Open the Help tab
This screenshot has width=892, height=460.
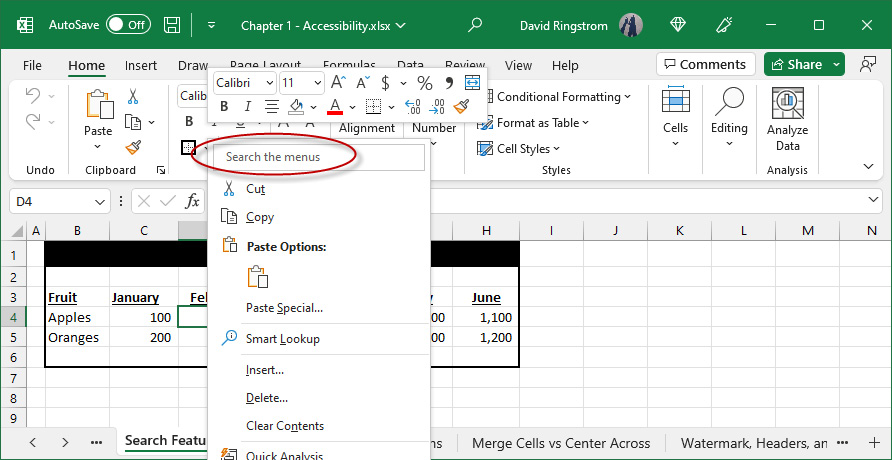[565, 65]
